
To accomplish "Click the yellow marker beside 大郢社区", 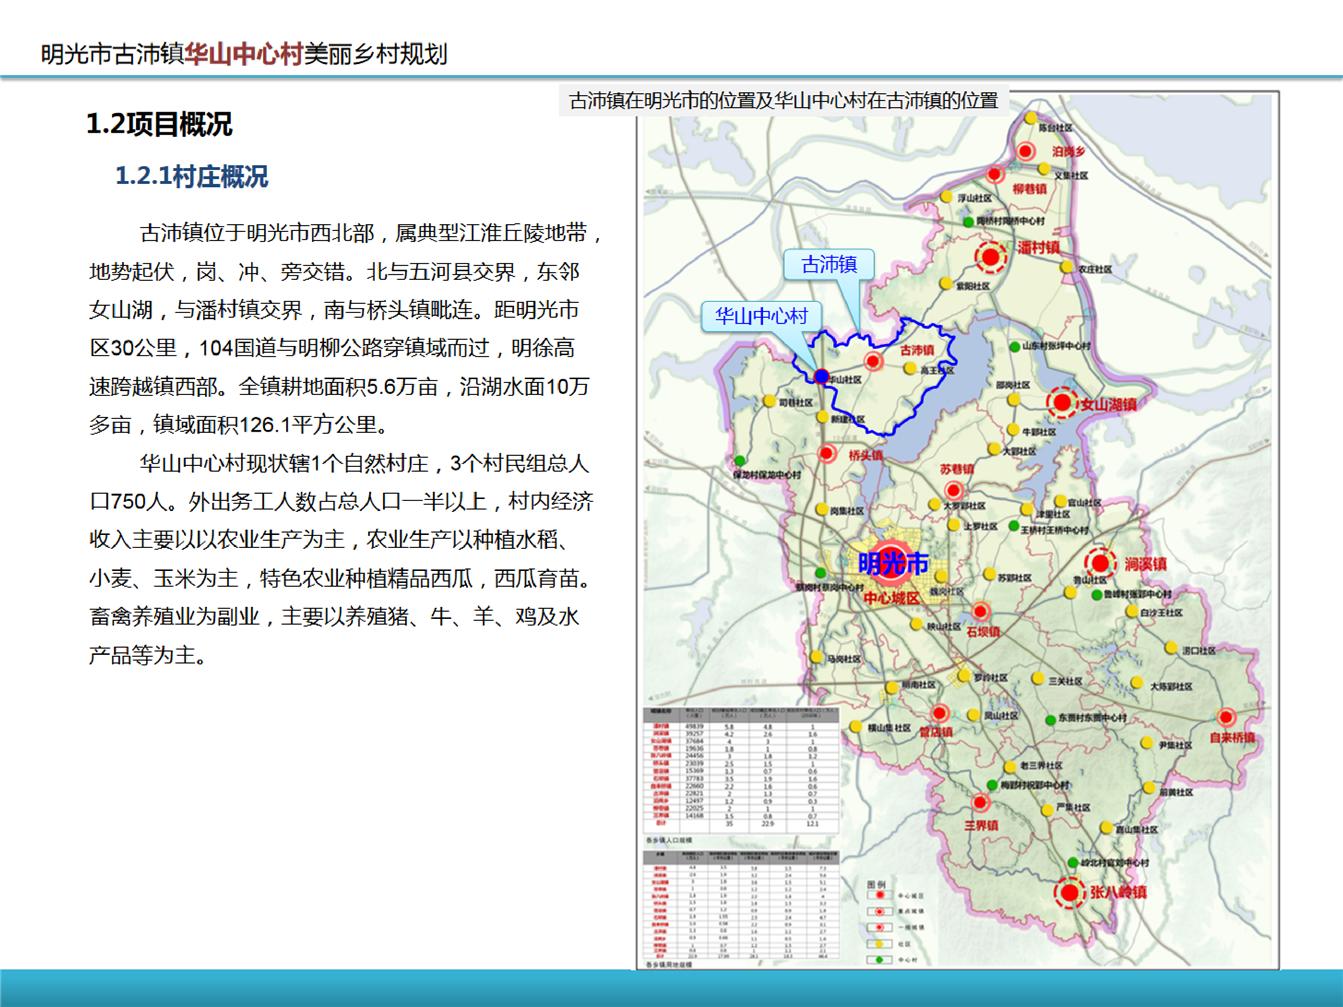I will (x=994, y=448).
